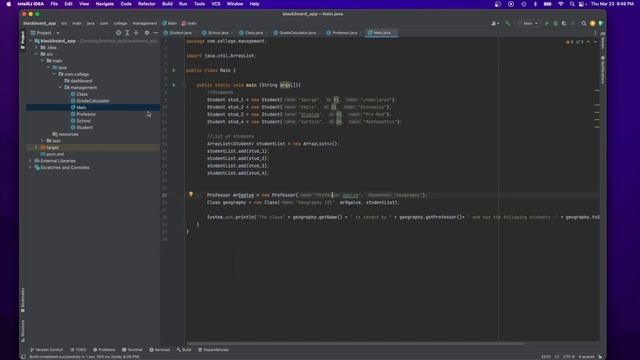Expand the target folder

pyautogui.click(x=37, y=147)
